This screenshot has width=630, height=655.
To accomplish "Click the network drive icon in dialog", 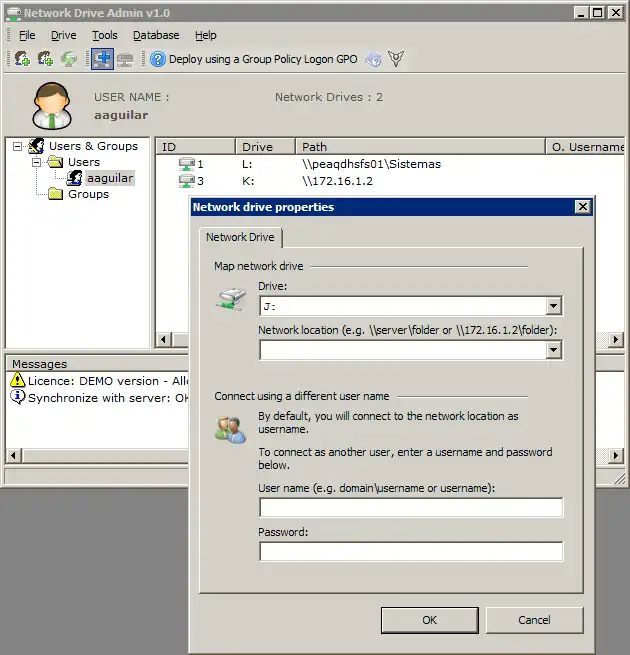I will point(231,300).
